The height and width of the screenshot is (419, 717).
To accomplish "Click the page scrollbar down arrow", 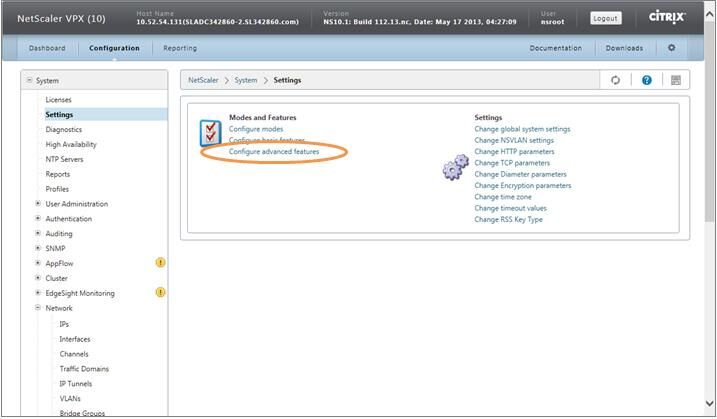I will coord(709,403).
